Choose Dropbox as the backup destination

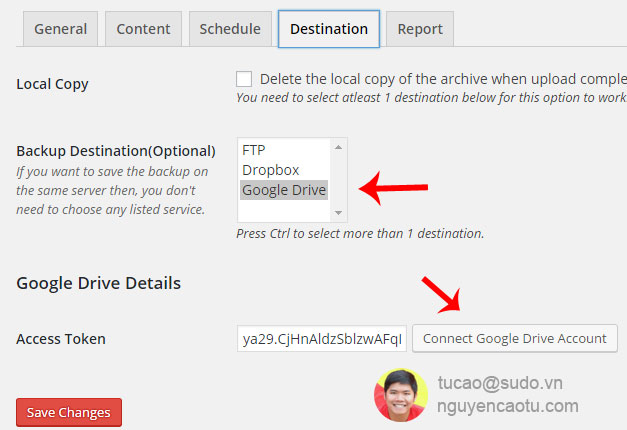click(x=270, y=170)
